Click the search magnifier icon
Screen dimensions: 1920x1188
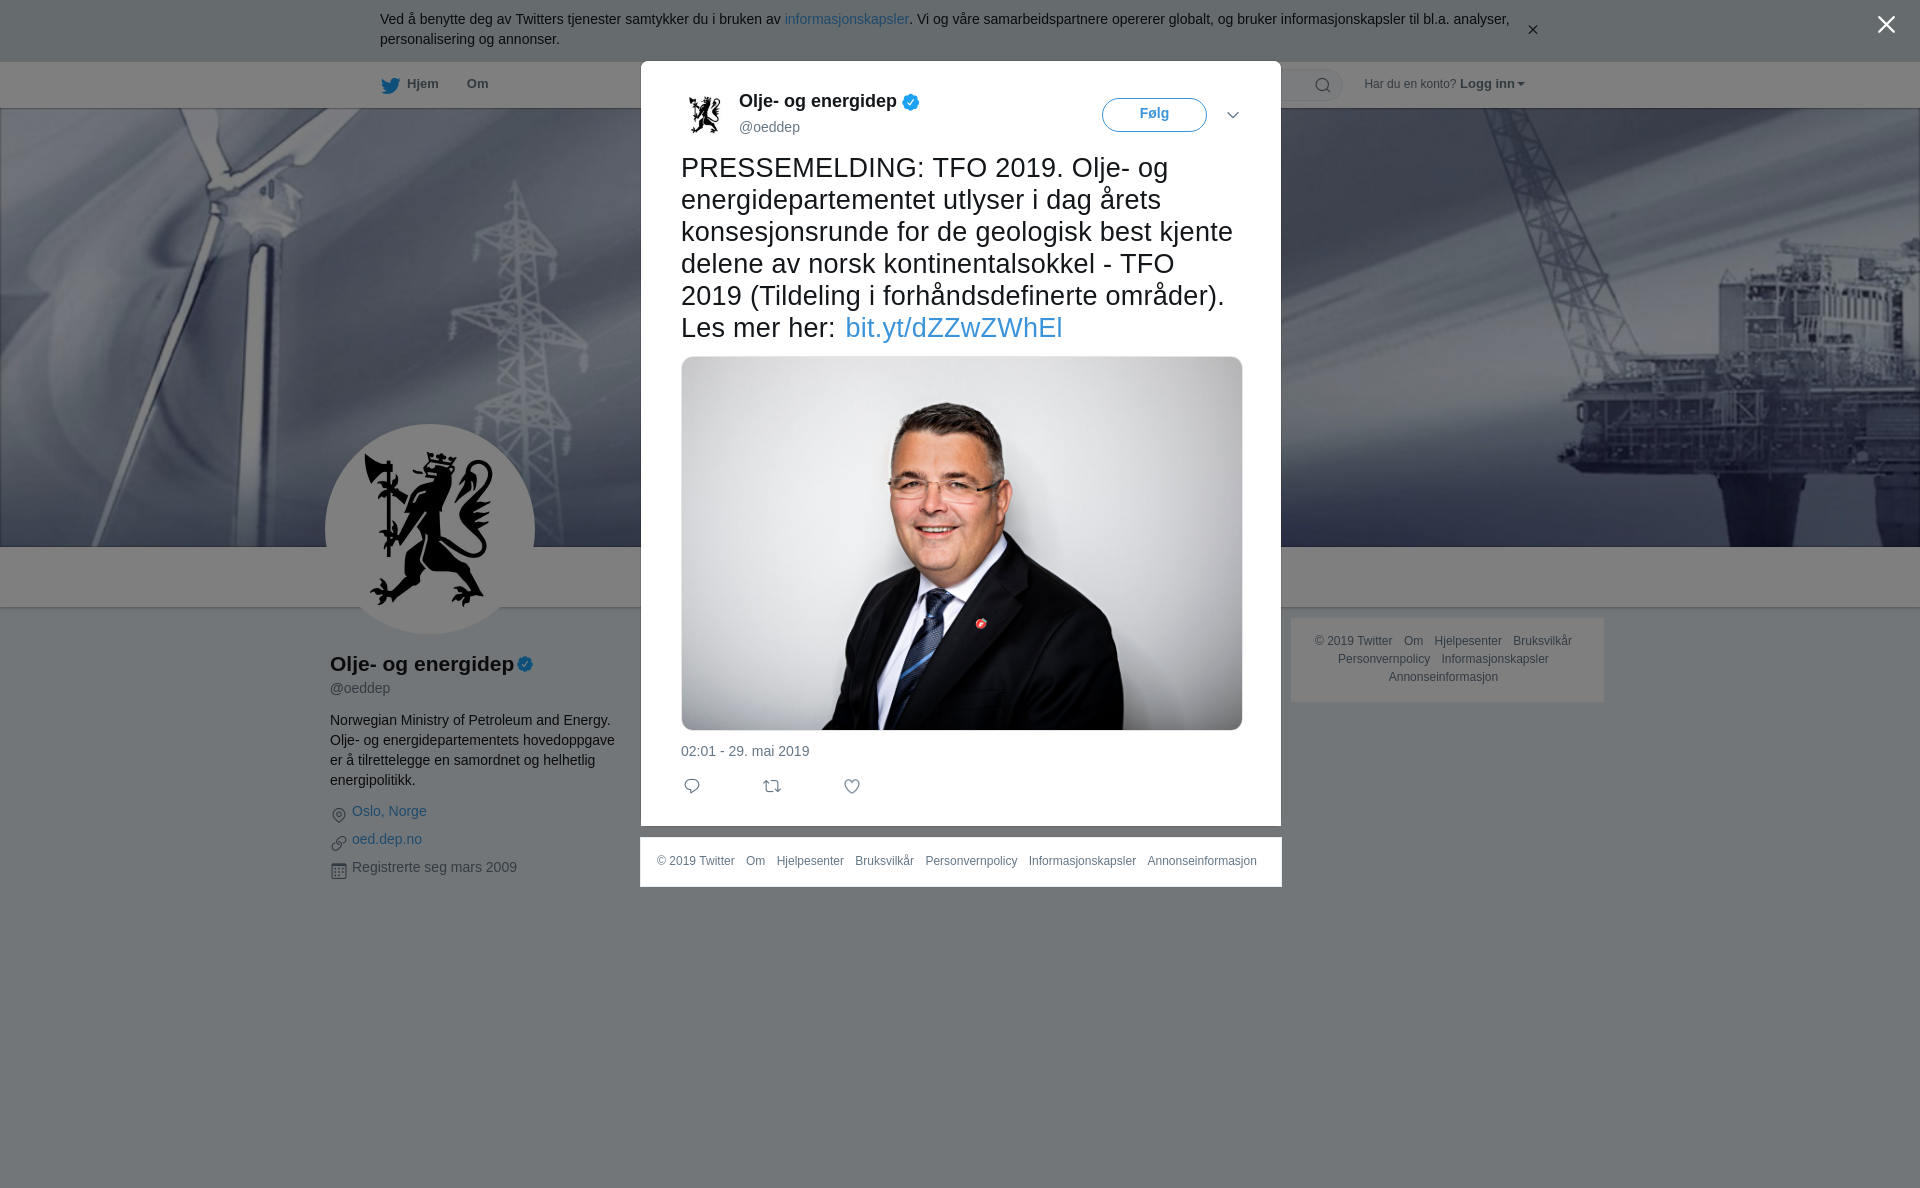(1323, 85)
